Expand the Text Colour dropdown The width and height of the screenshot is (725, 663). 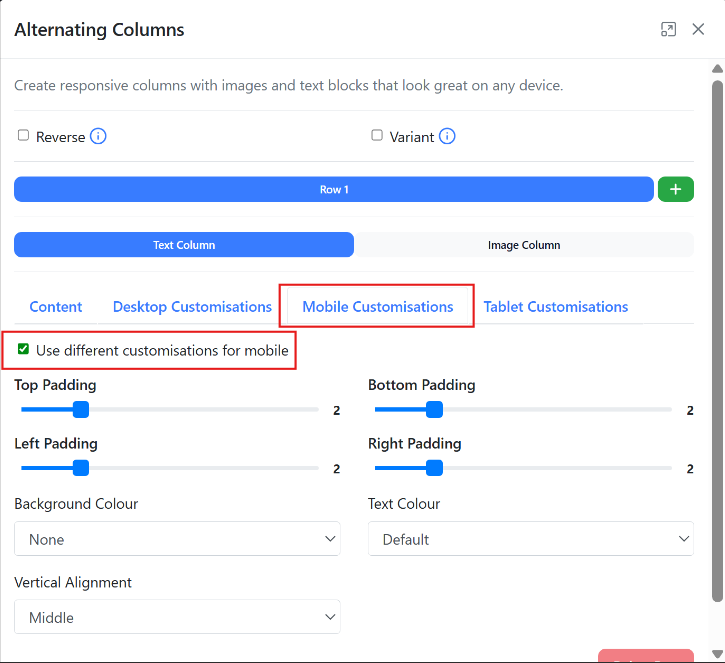(x=530, y=539)
